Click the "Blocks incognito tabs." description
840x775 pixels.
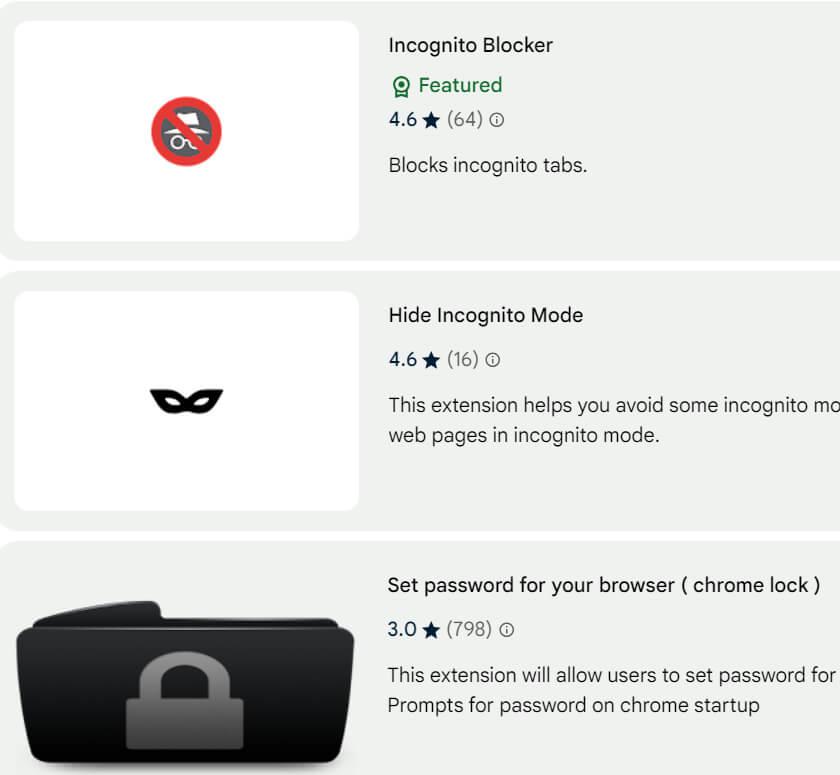coord(487,165)
